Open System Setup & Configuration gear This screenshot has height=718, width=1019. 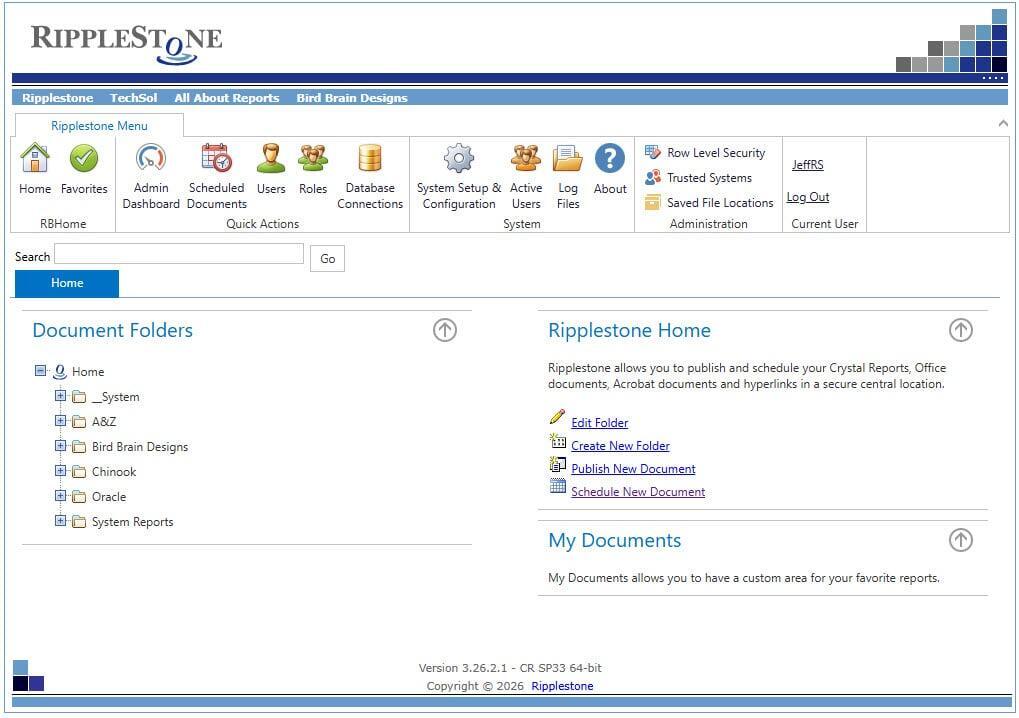point(458,159)
